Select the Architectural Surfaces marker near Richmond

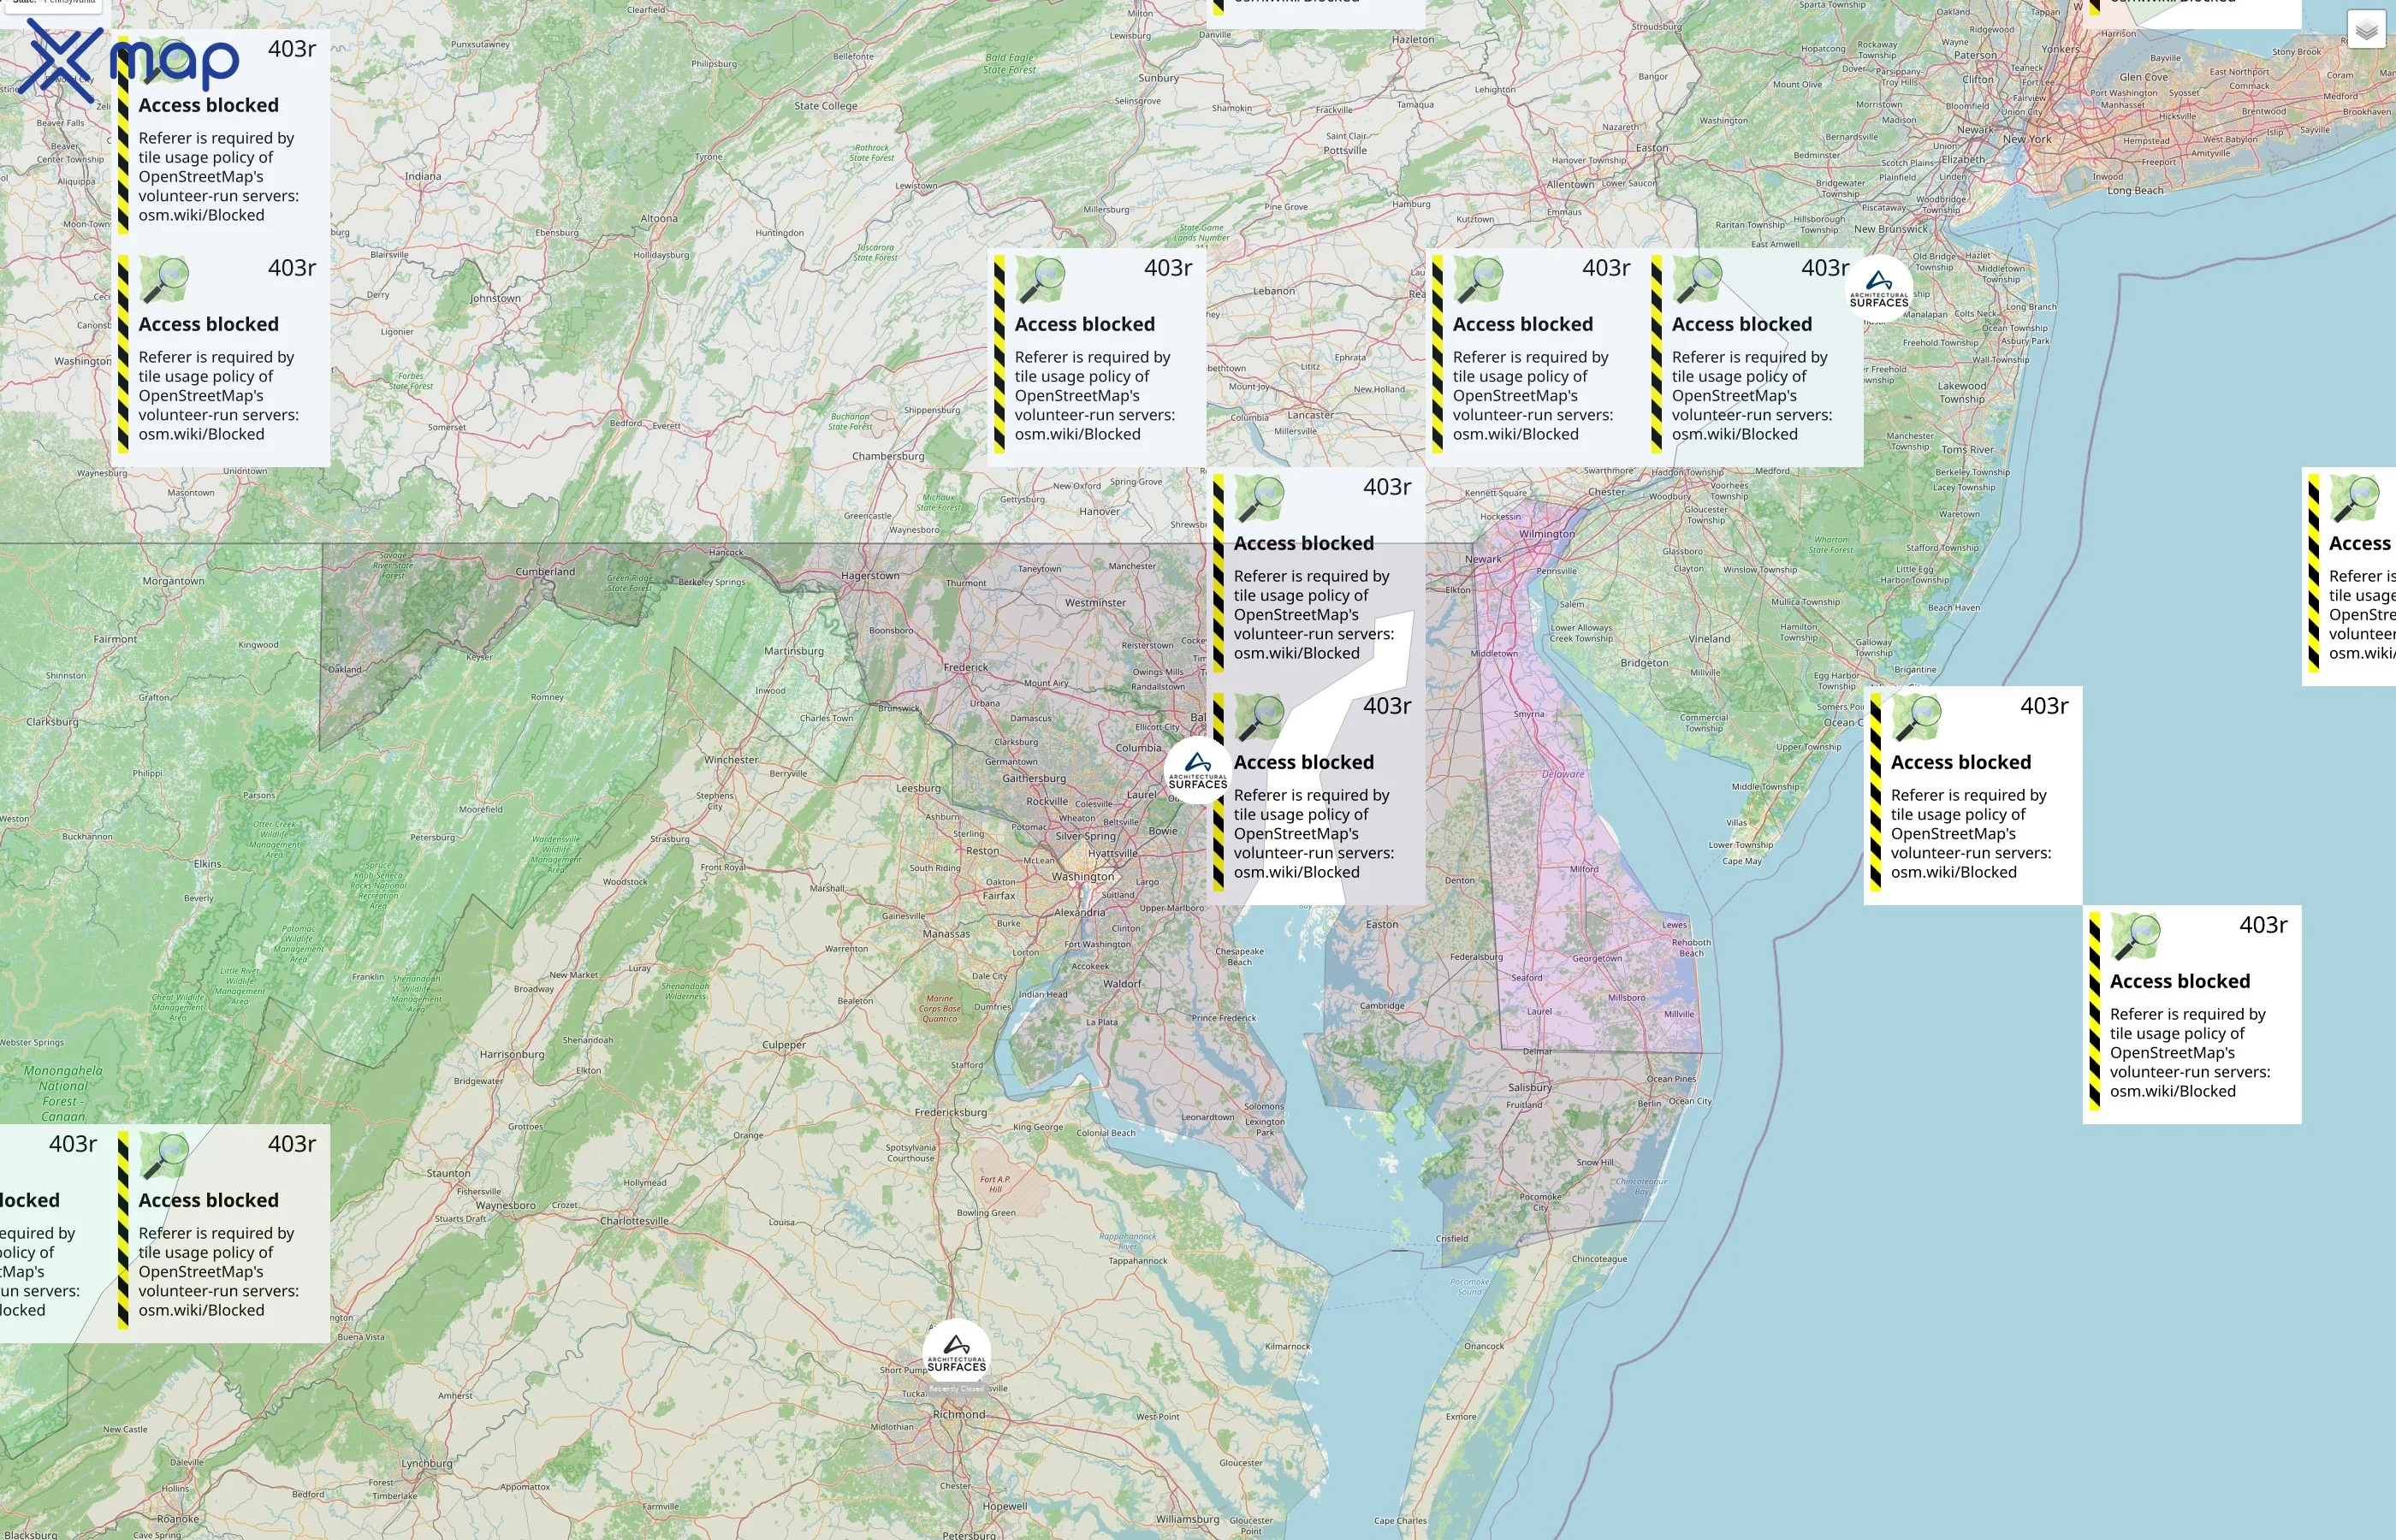click(x=956, y=1353)
